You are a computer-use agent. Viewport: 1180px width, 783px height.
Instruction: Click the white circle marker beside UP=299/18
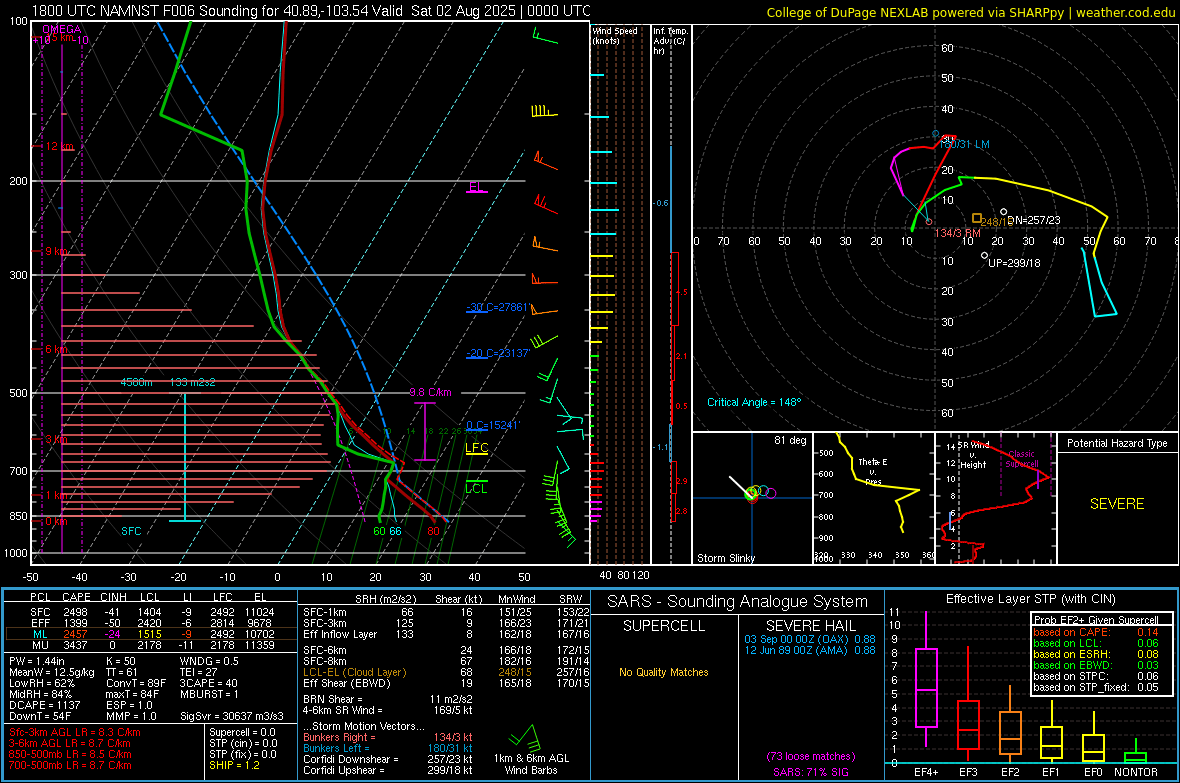point(984,256)
